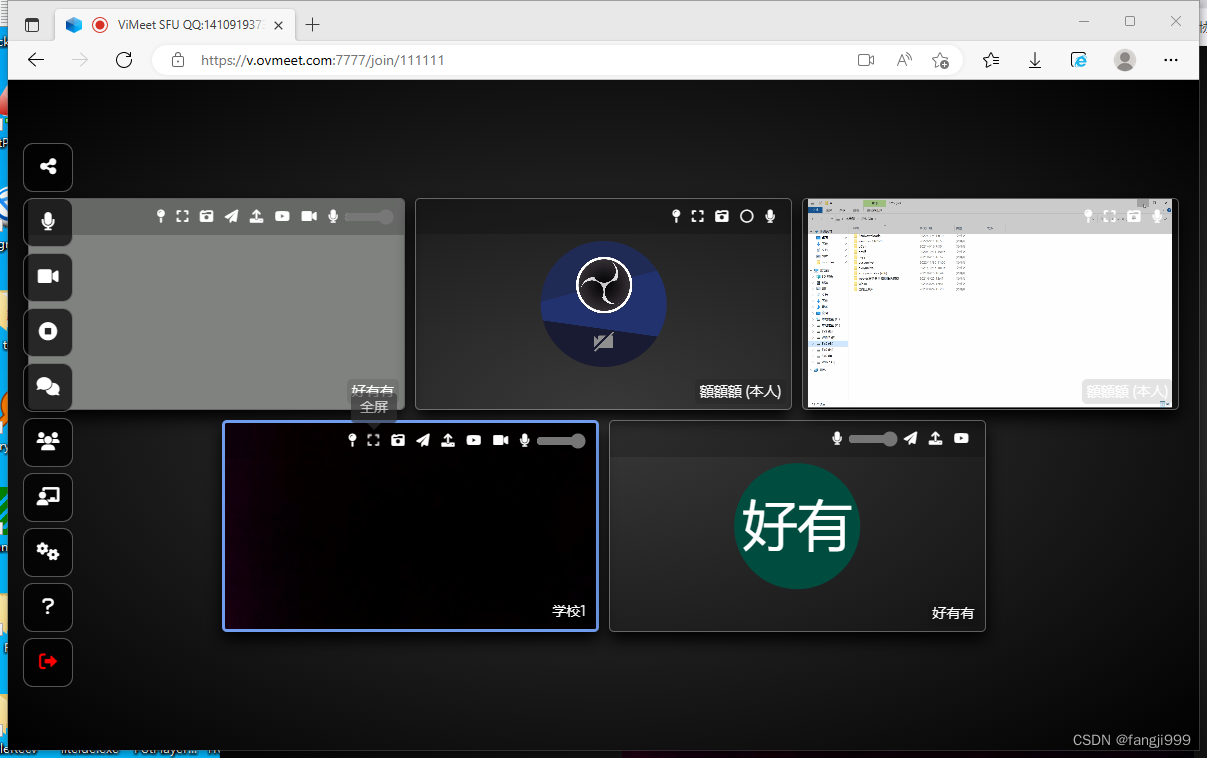Click the send message icon on 好有有's tile

coord(909,438)
